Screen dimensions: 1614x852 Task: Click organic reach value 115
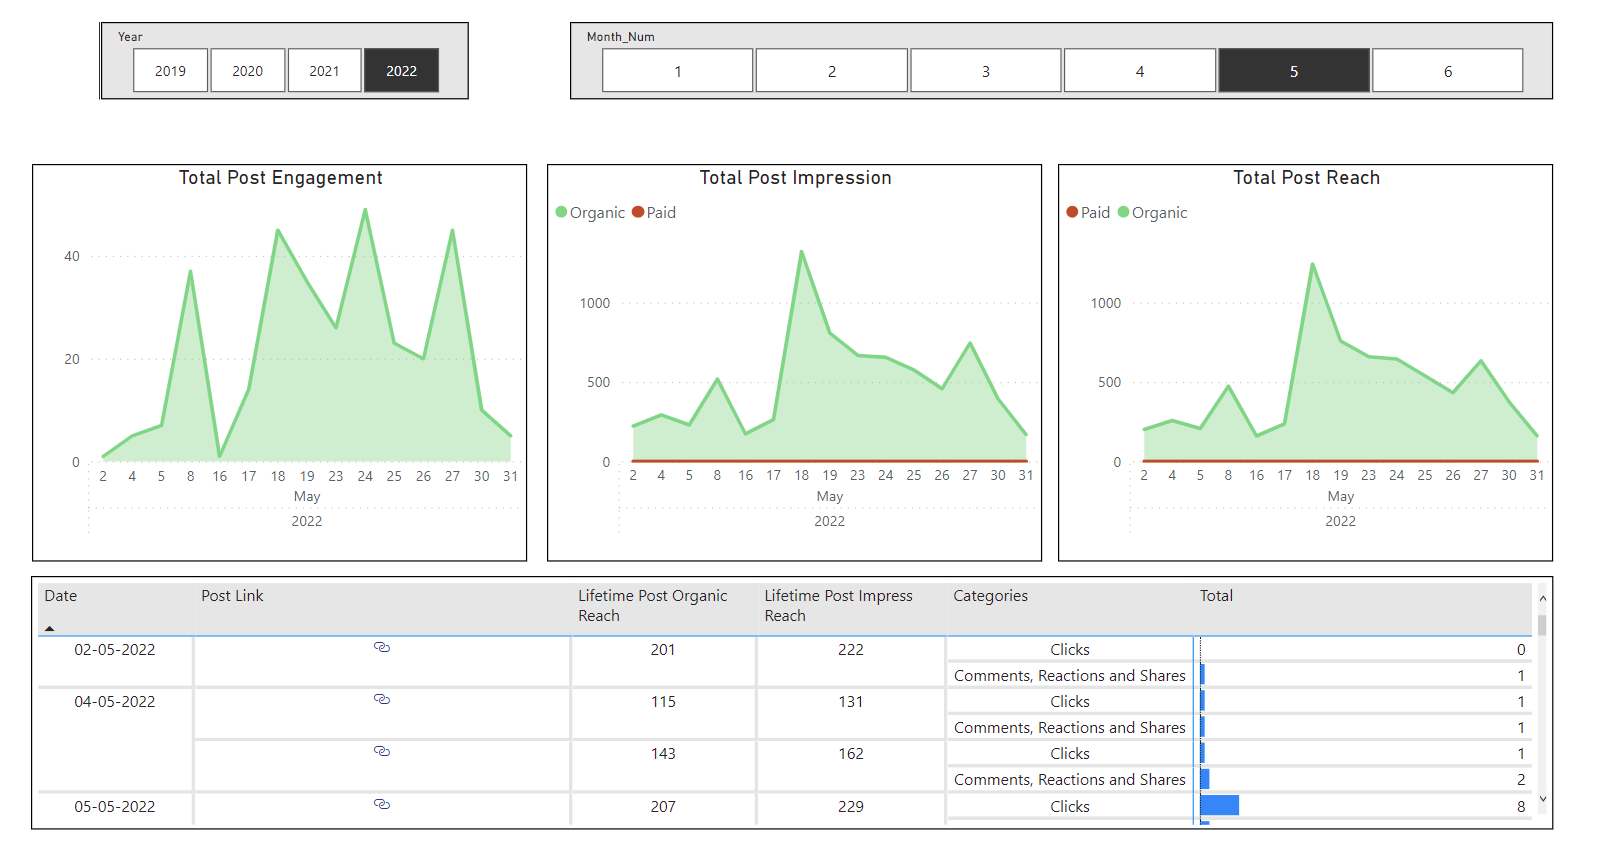coord(663,702)
